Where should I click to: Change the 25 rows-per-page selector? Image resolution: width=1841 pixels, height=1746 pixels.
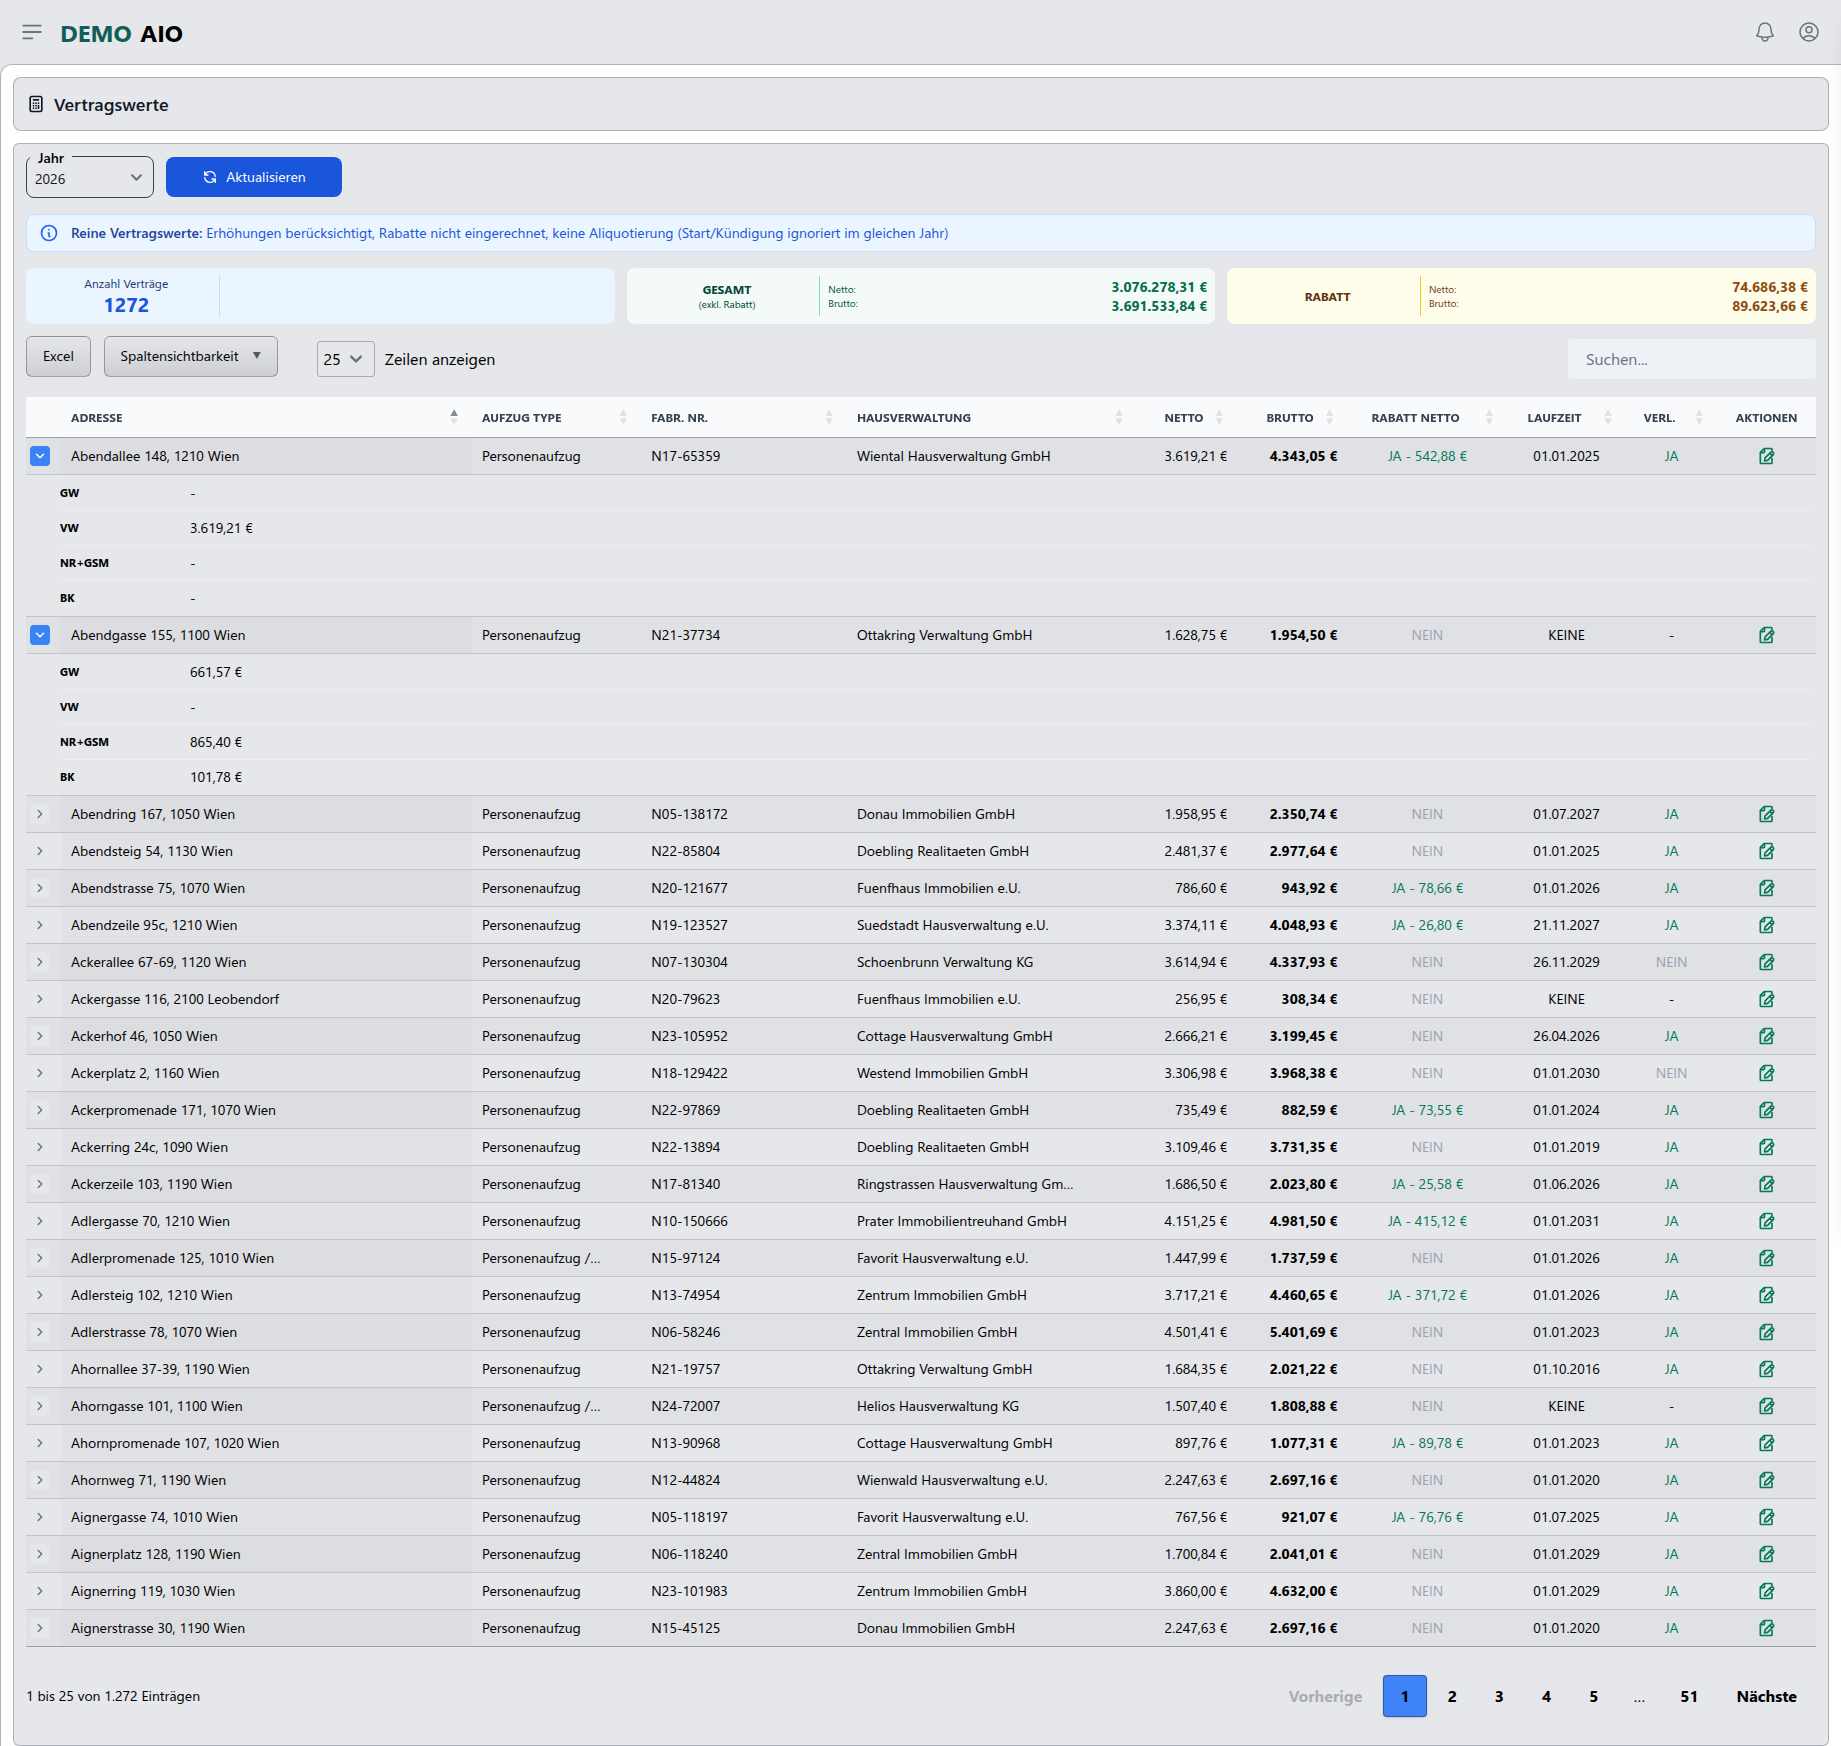(345, 359)
